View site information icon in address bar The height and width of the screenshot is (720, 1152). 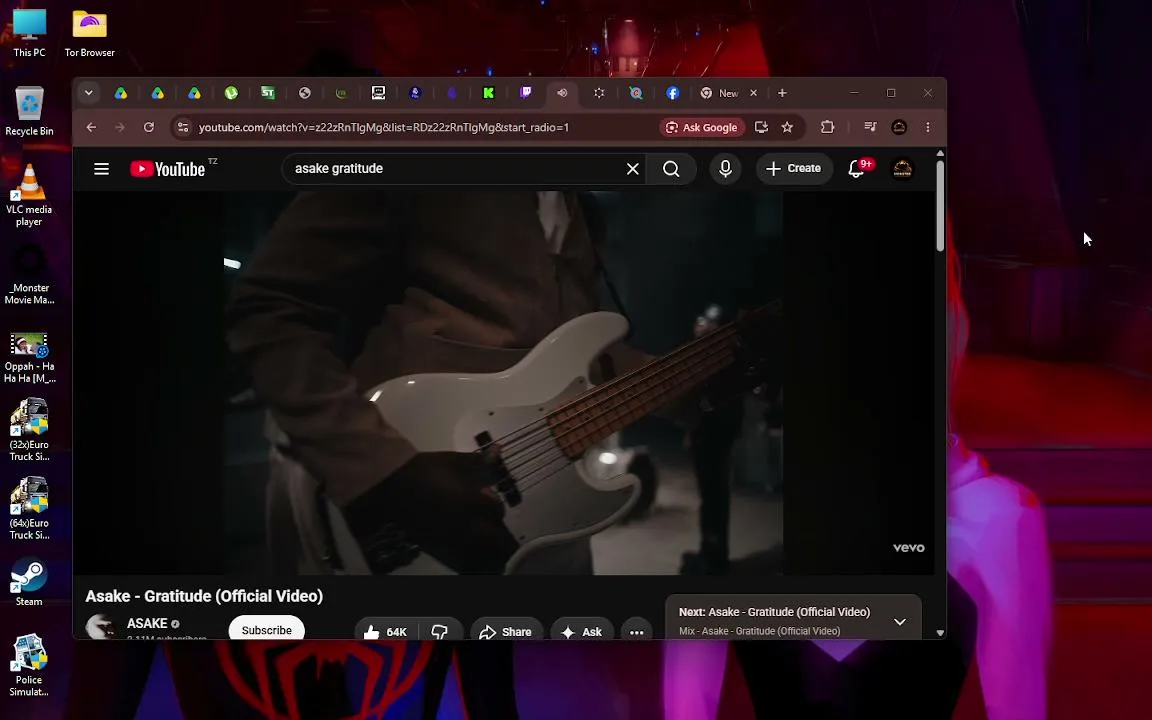pos(183,127)
